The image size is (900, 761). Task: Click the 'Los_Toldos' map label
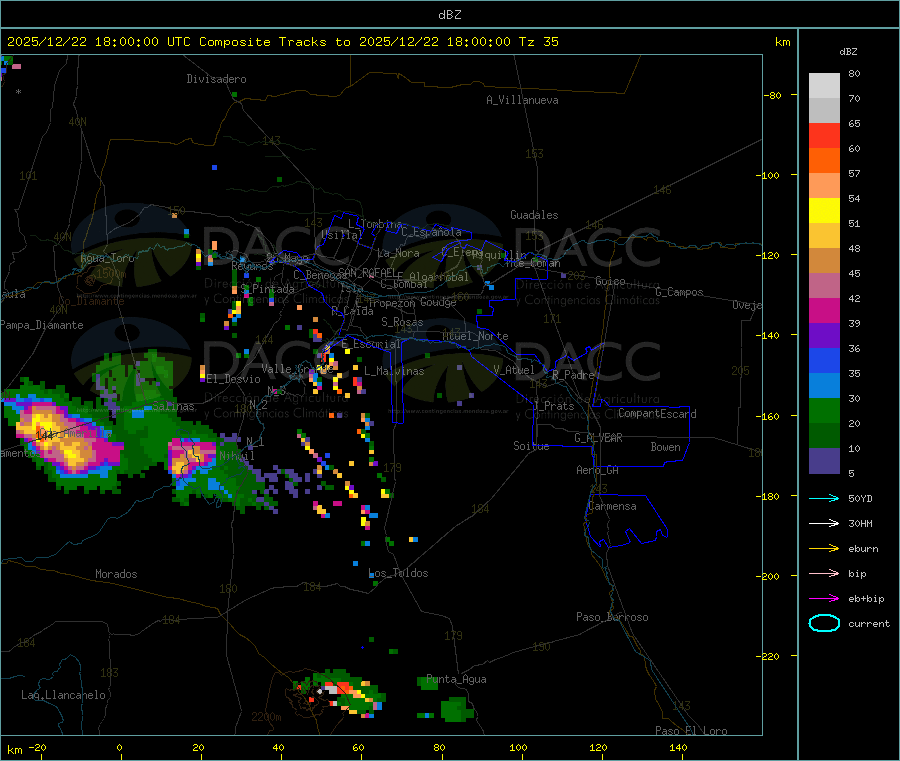coord(398,573)
